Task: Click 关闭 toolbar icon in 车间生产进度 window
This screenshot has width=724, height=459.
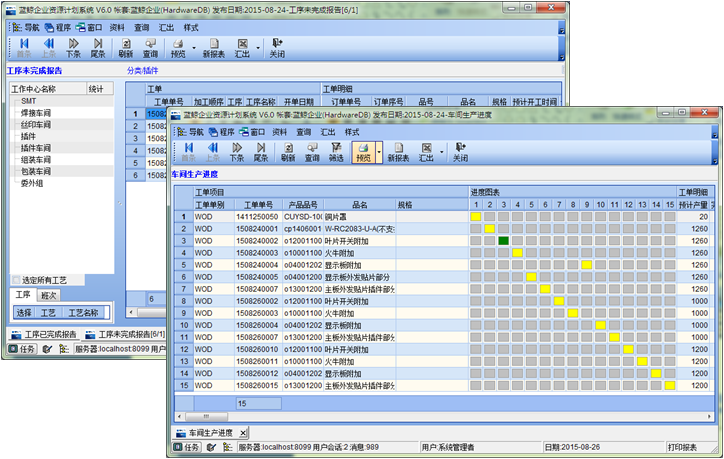Action: [460, 152]
